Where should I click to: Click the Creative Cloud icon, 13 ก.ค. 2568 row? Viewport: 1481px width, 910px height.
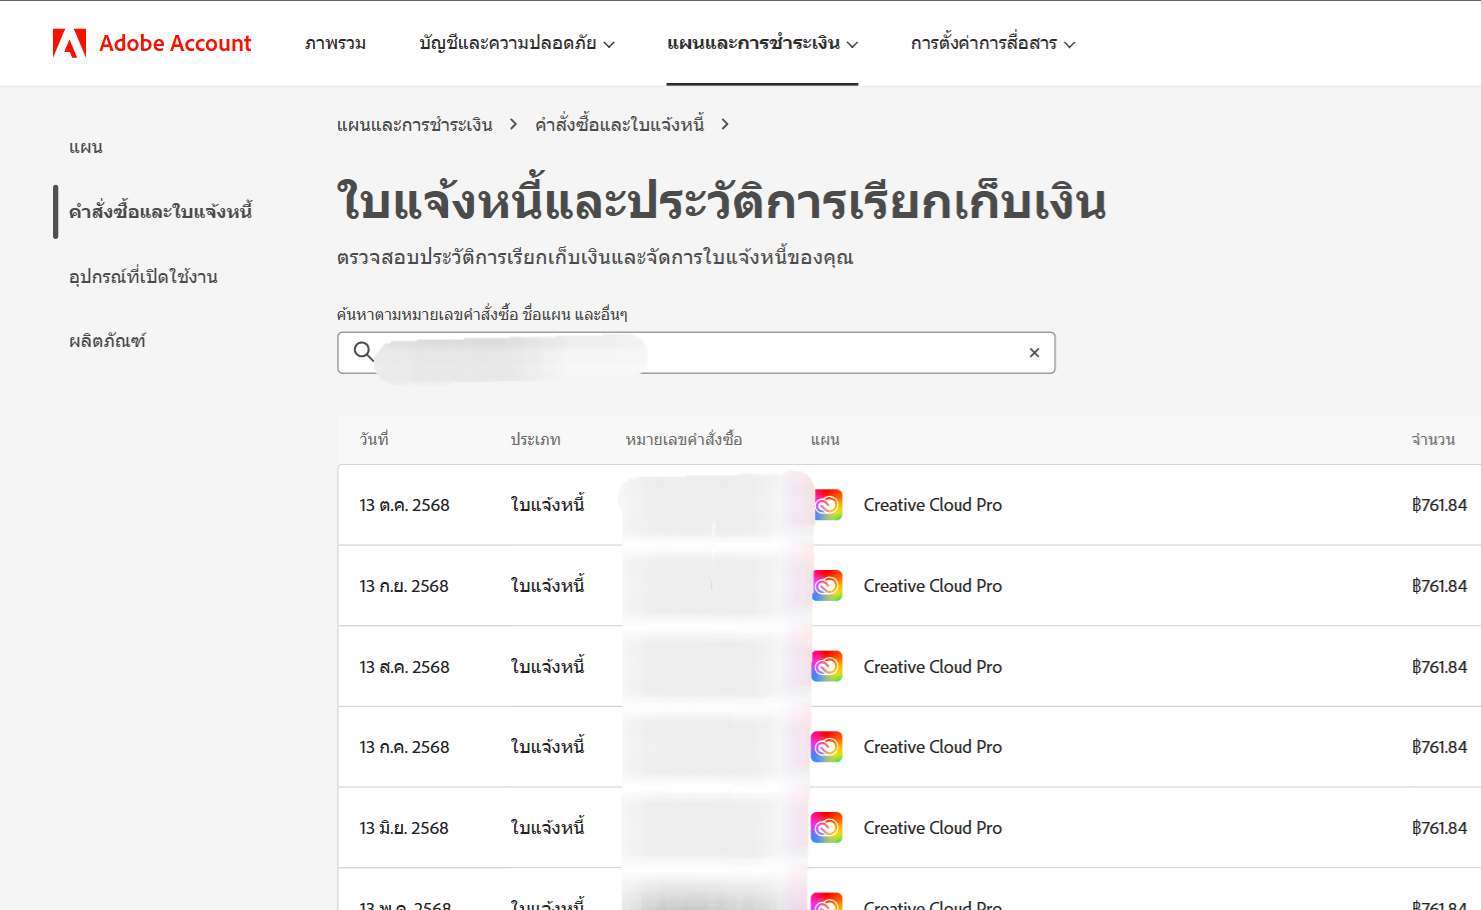(x=827, y=747)
